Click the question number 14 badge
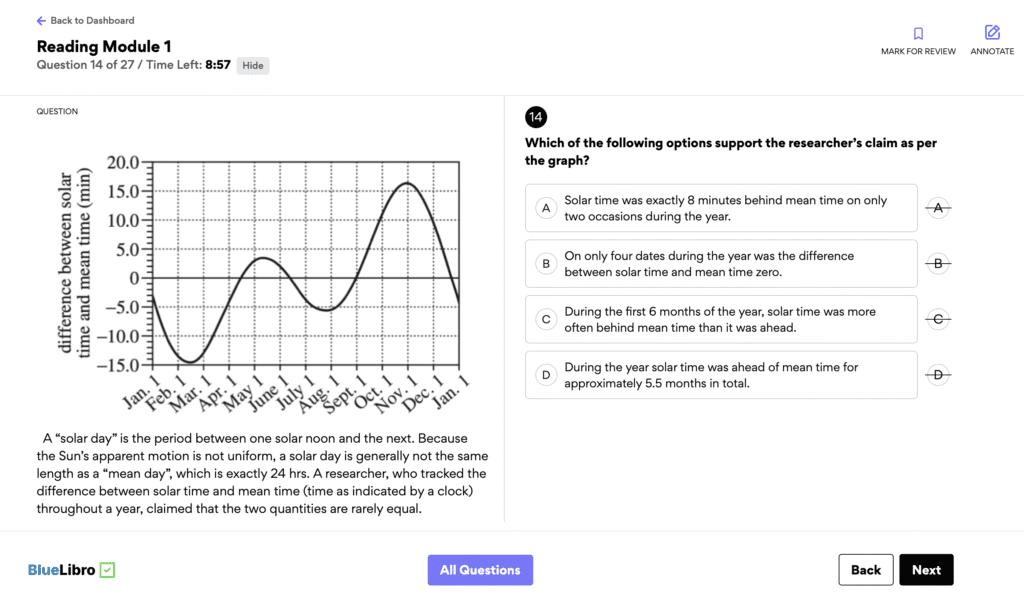 click(x=536, y=118)
